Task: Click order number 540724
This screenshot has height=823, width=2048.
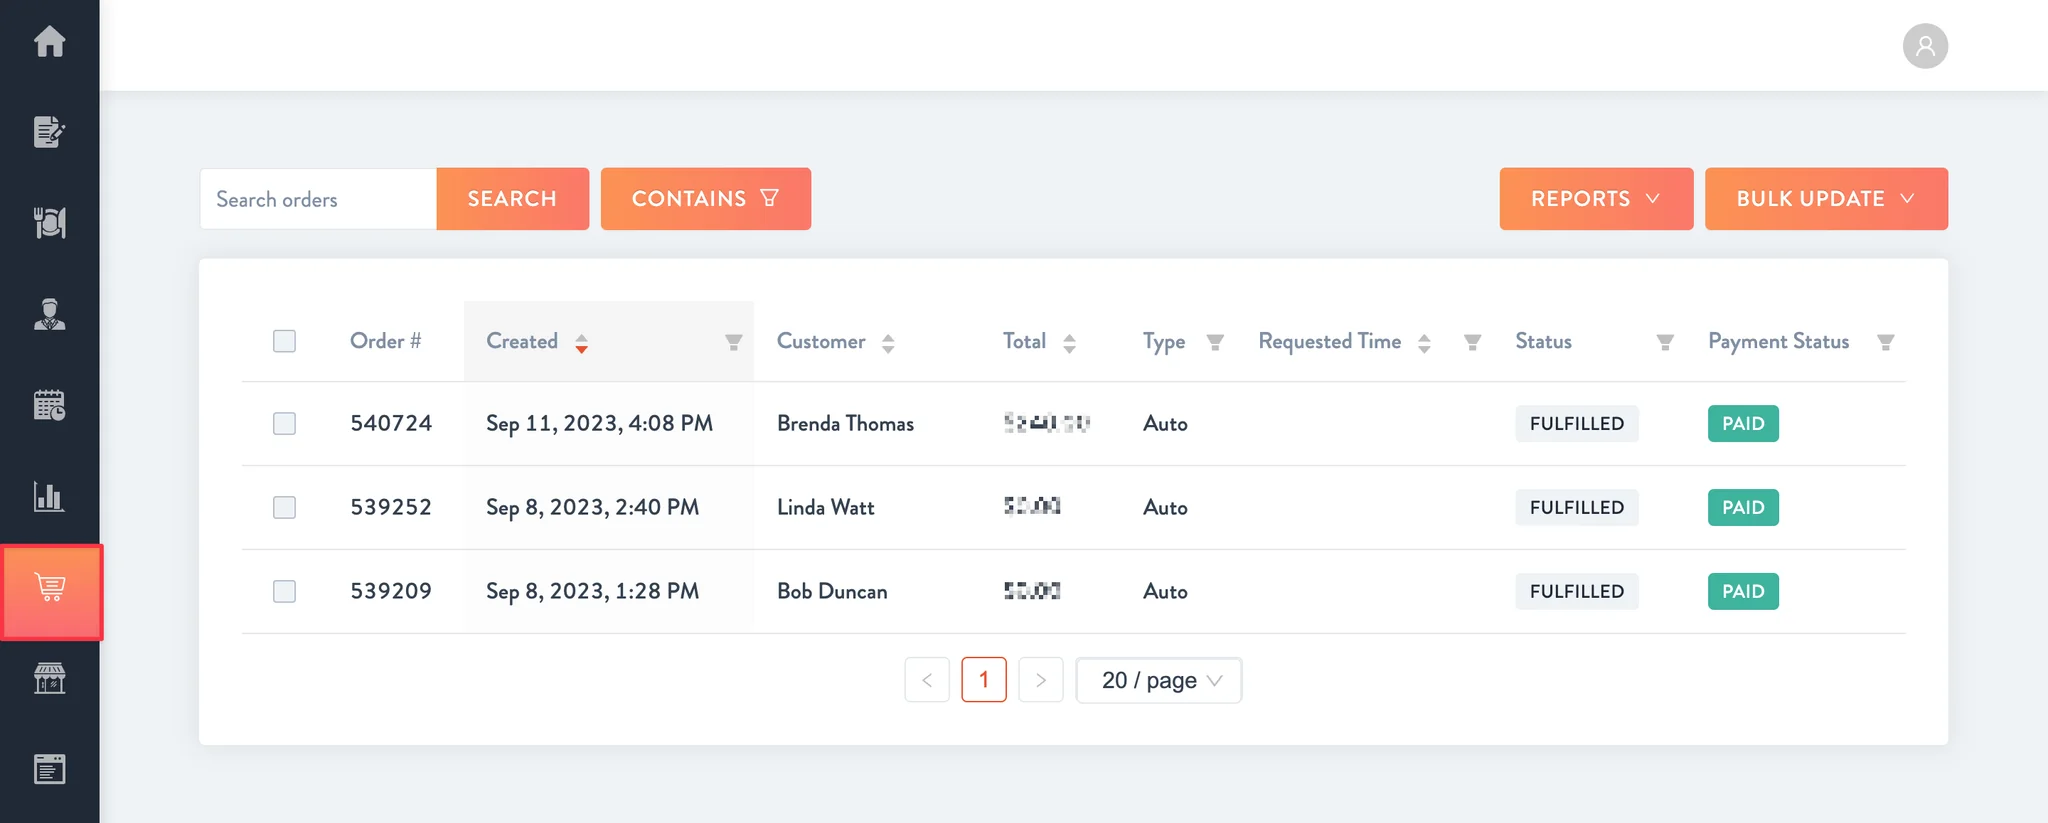Action: pyautogui.click(x=391, y=423)
